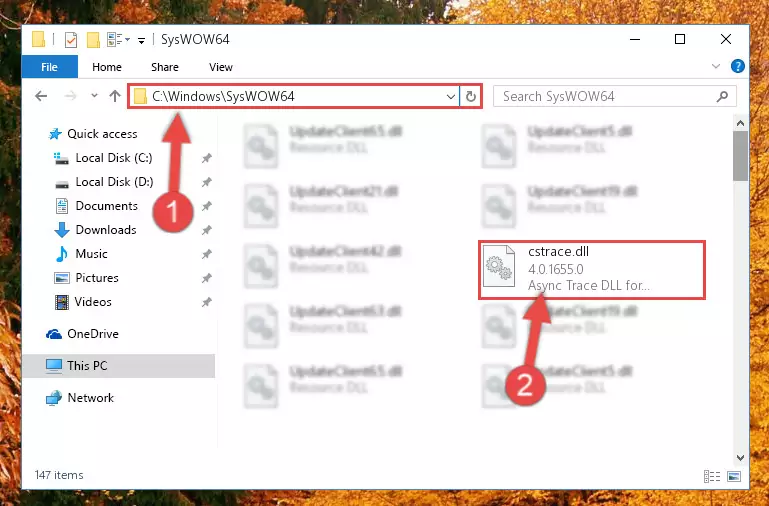769x506 pixels.
Task: Open Documents in the navigation pane
Action: tap(106, 206)
